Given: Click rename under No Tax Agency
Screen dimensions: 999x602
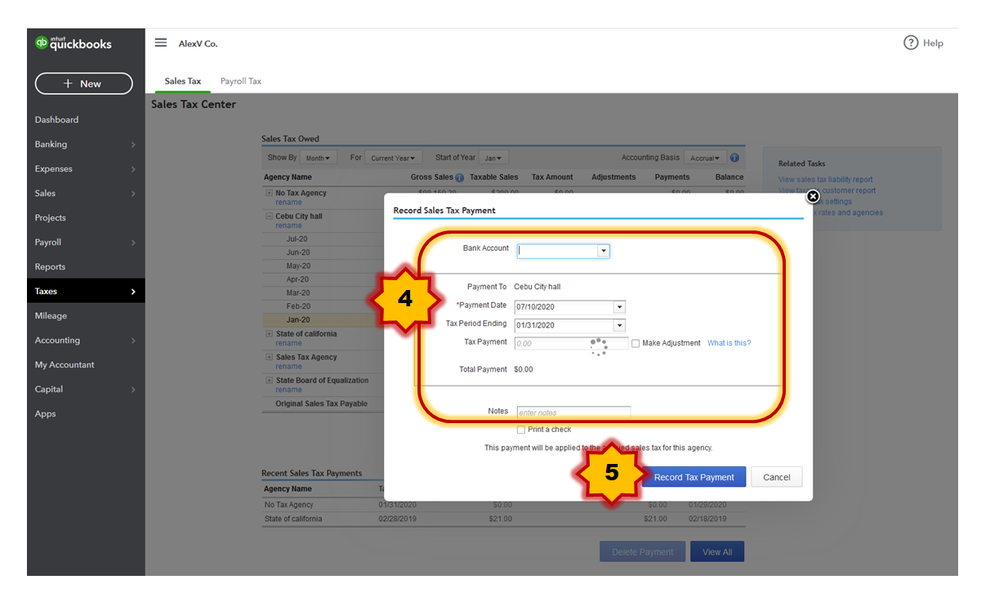Looking at the screenshot, I should tap(288, 203).
